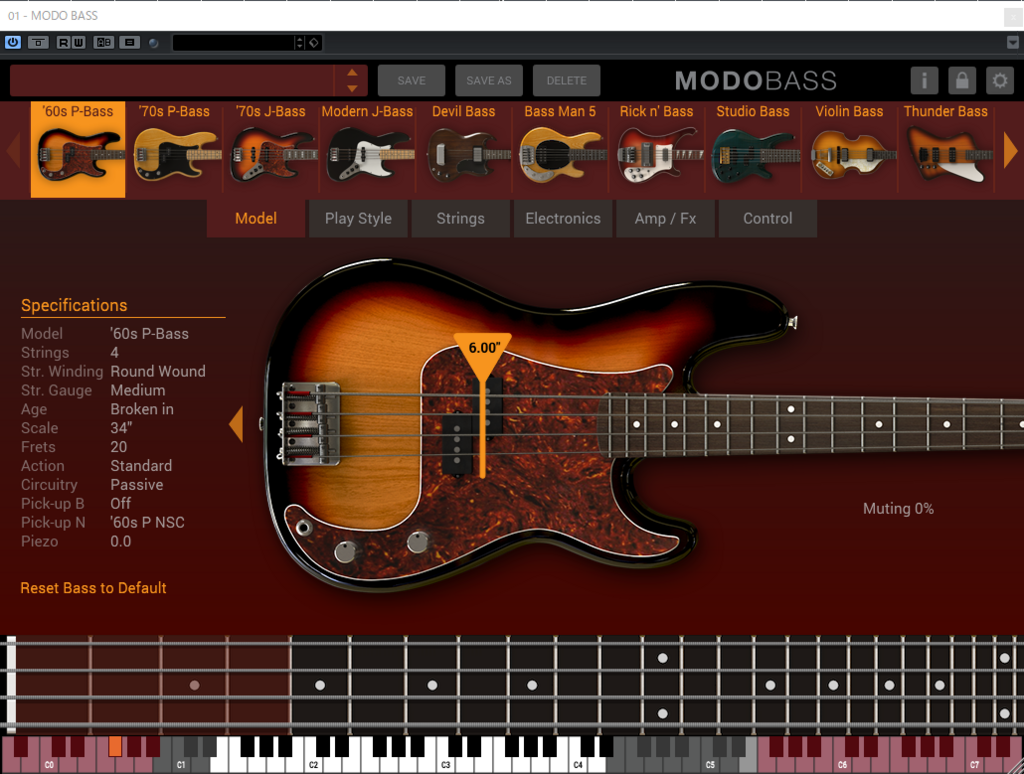Image resolution: width=1024 pixels, height=774 pixels.
Task: Select the Rick n' Bass model
Action: pyautogui.click(x=656, y=150)
